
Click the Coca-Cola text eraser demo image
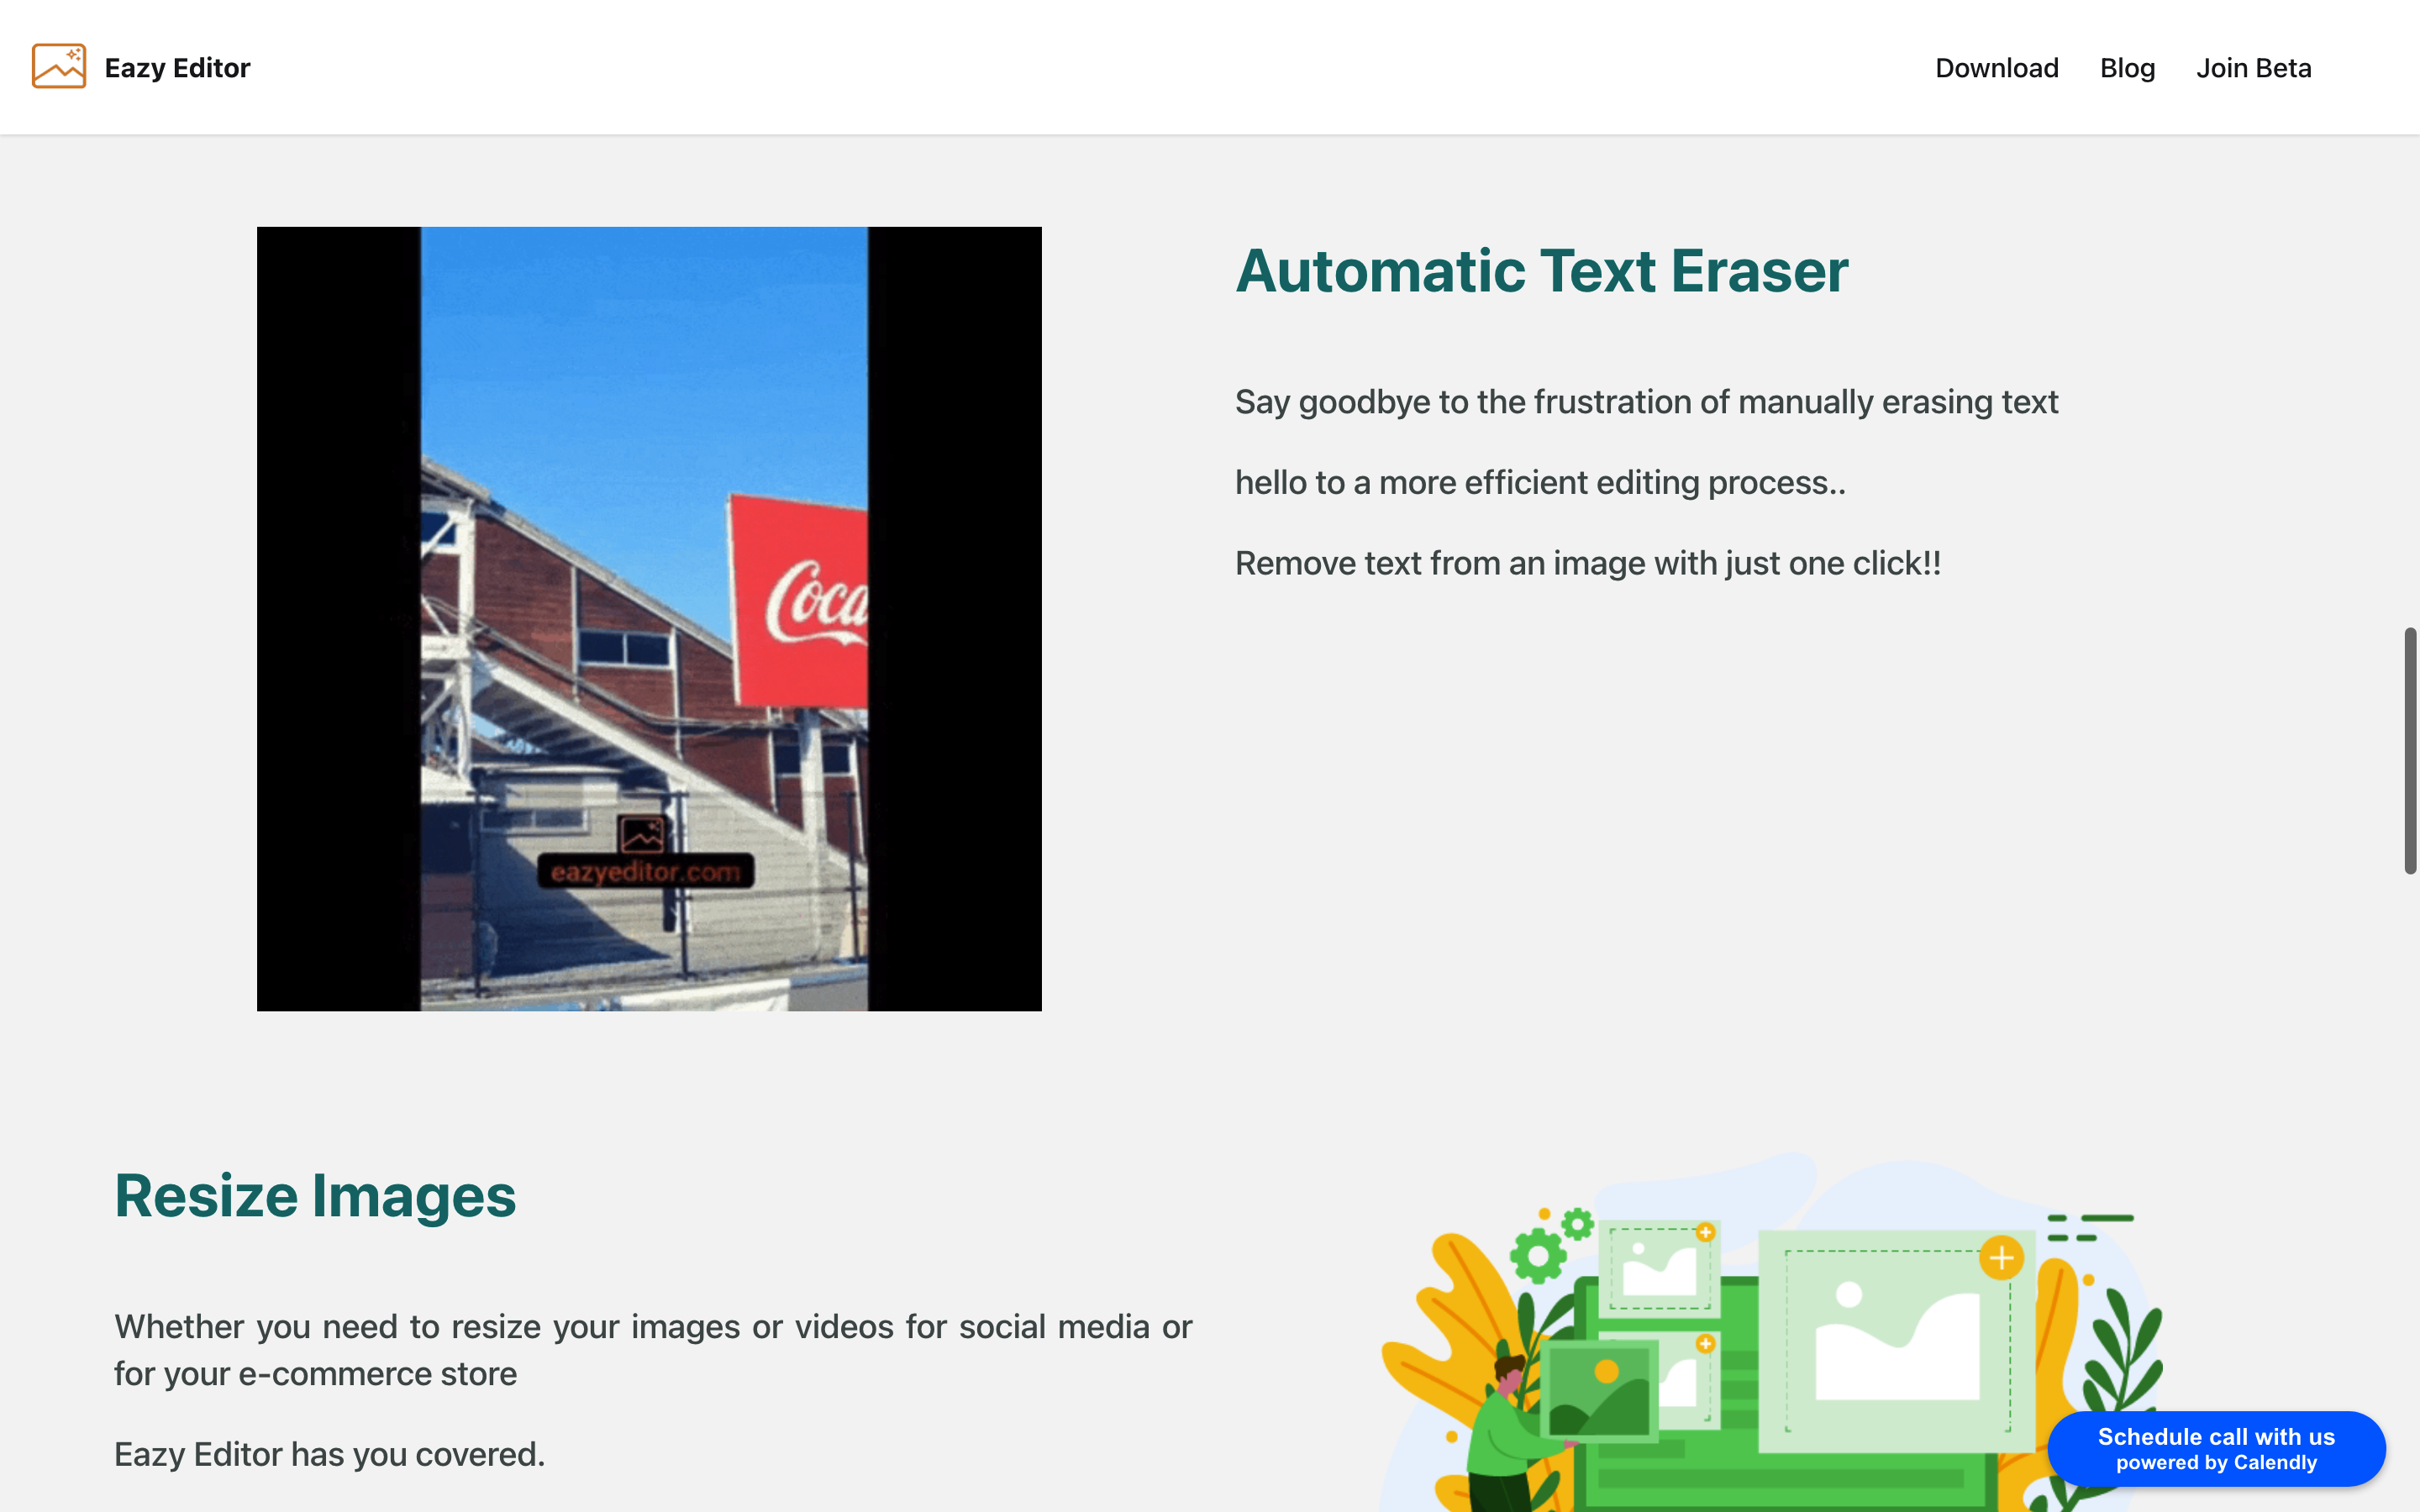coord(649,618)
